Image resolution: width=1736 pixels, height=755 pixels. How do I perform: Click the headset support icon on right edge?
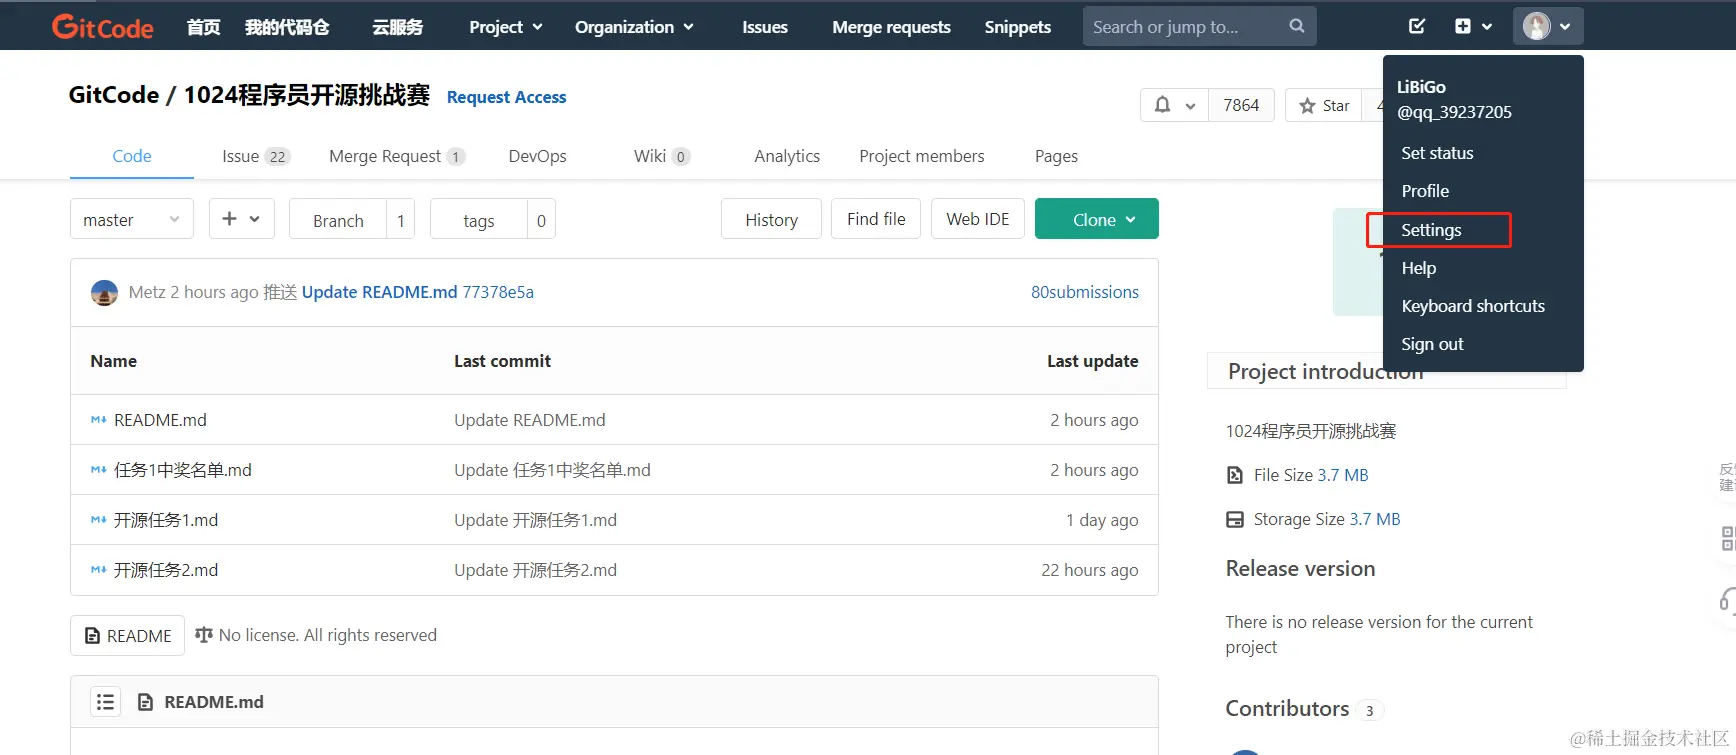pyautogui.click(x=1727, y=600)
